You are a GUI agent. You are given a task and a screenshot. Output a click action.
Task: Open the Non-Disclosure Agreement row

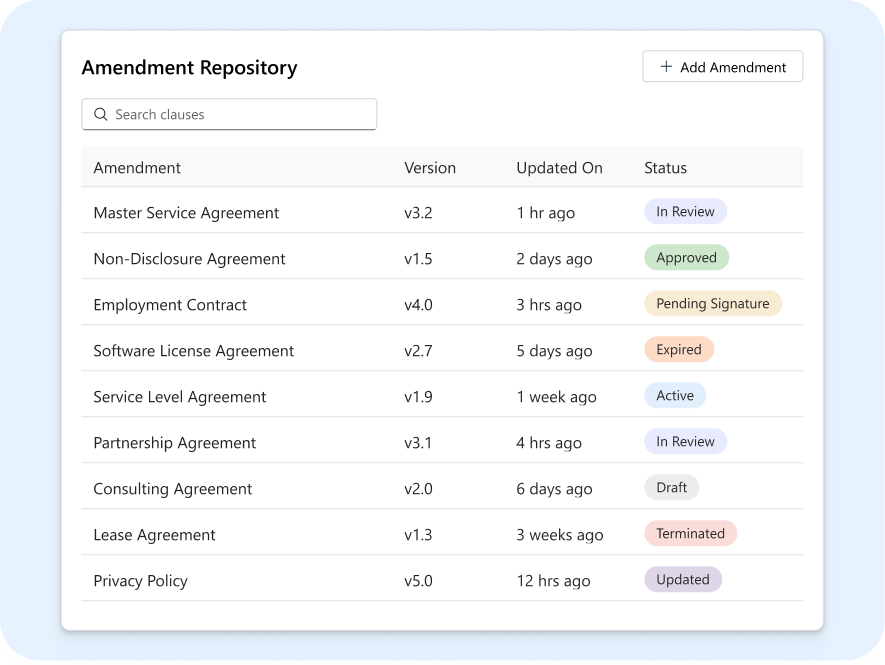point(442,256)
